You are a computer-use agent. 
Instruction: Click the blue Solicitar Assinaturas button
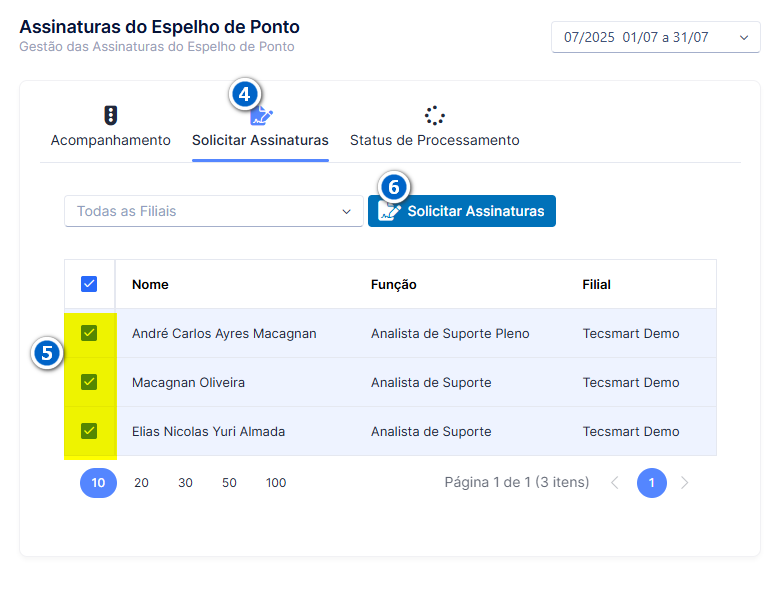click(x=462, y=211)
